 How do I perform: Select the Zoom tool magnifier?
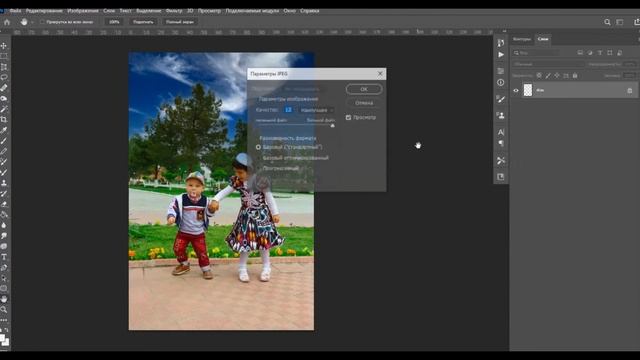4,309
